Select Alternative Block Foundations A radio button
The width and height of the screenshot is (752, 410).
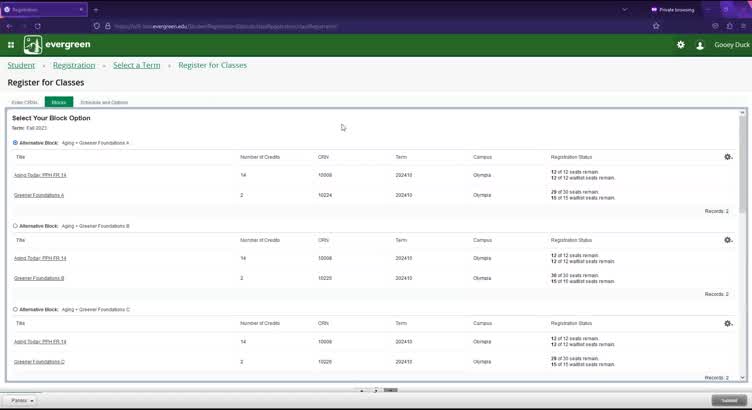[x=15, y=143]
